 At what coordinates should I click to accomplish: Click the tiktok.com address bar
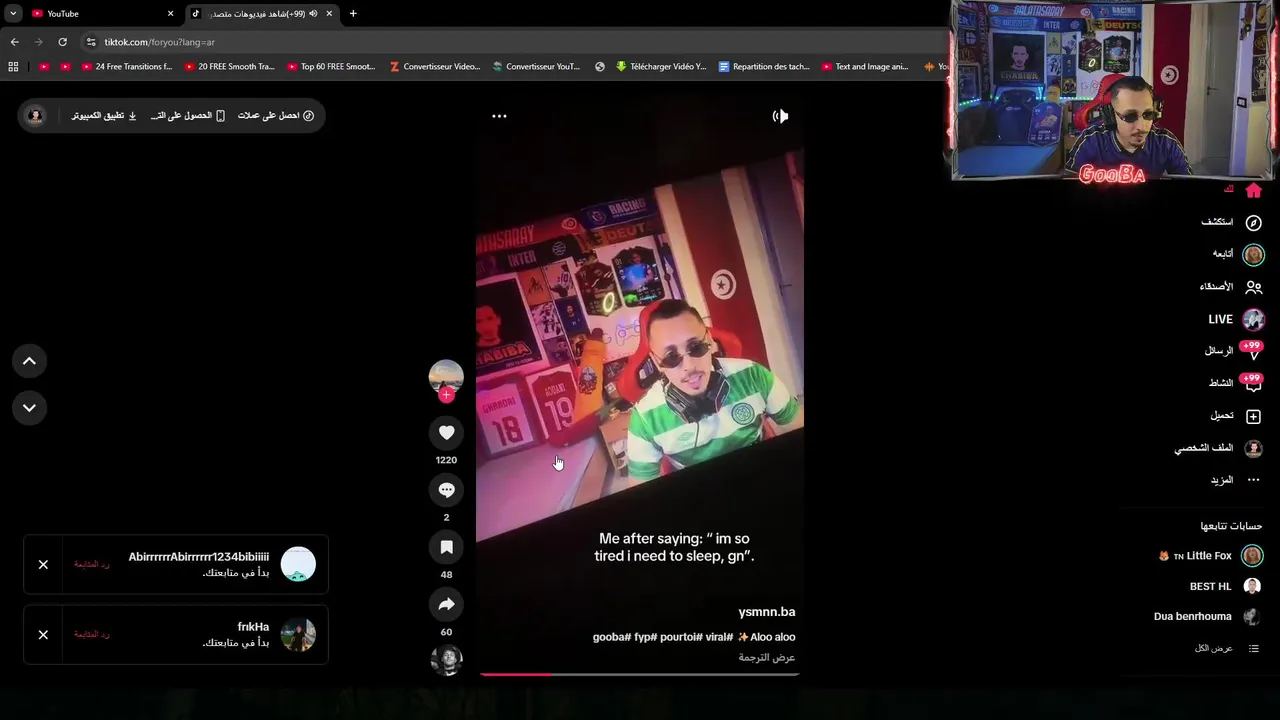tap(500, 42)
